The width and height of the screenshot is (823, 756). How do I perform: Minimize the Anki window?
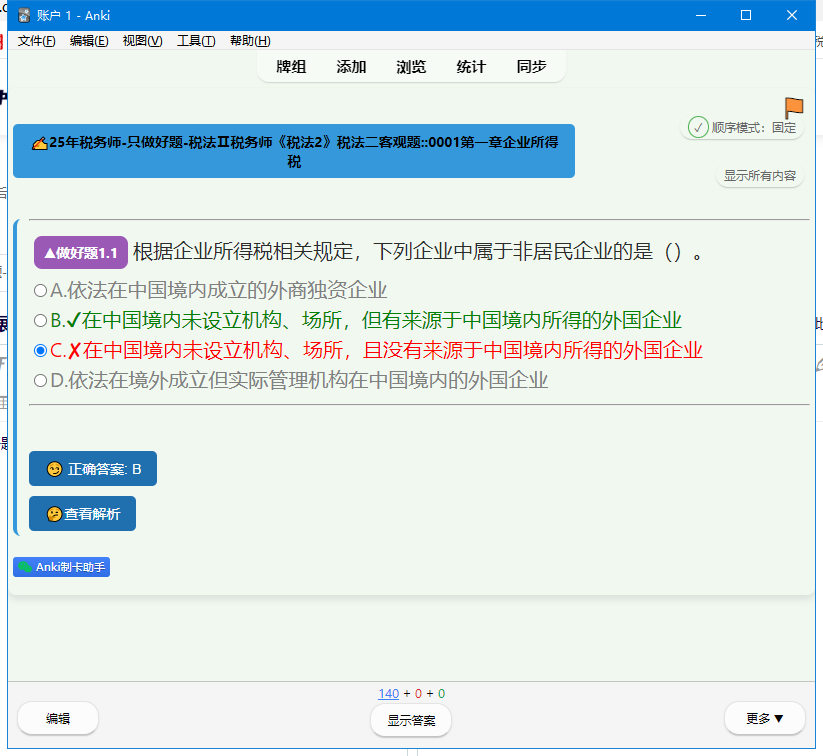(701, 15)
